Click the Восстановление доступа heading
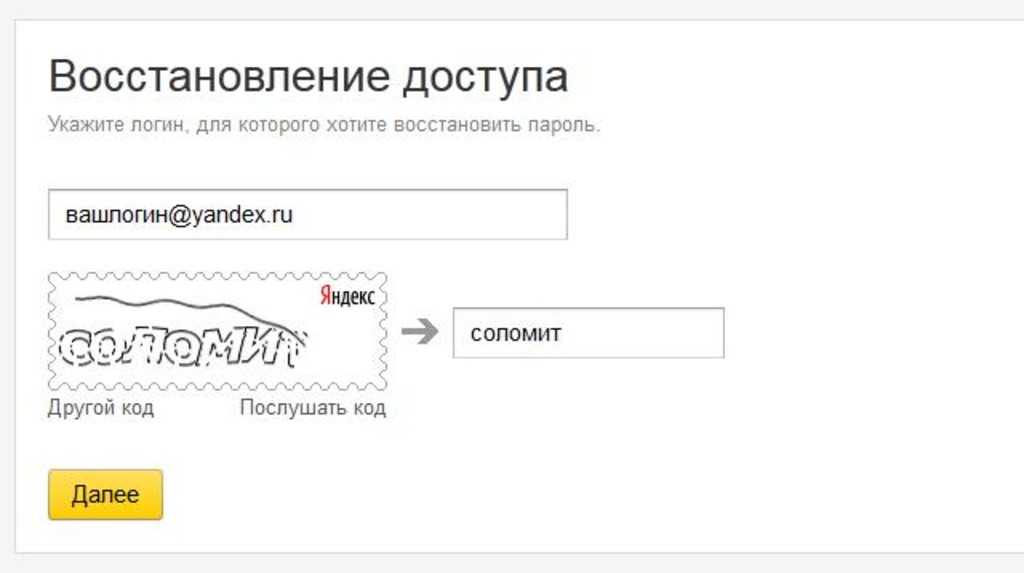Screen dimensions: 1024x573 tap(308, 77)
